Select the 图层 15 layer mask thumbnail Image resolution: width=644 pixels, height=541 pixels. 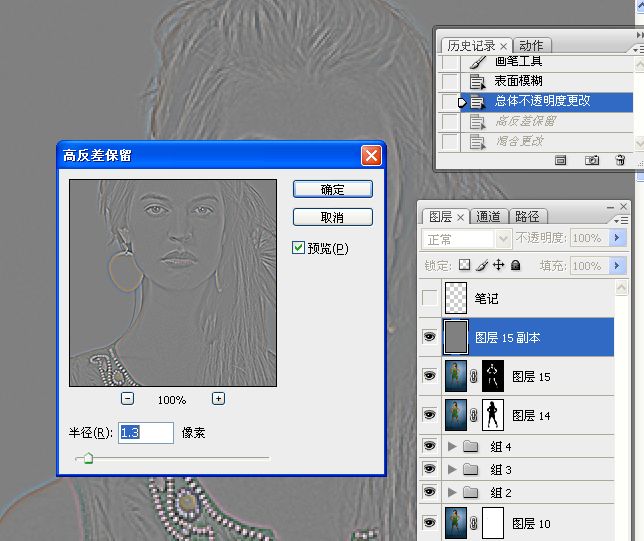tap(492, 376)
